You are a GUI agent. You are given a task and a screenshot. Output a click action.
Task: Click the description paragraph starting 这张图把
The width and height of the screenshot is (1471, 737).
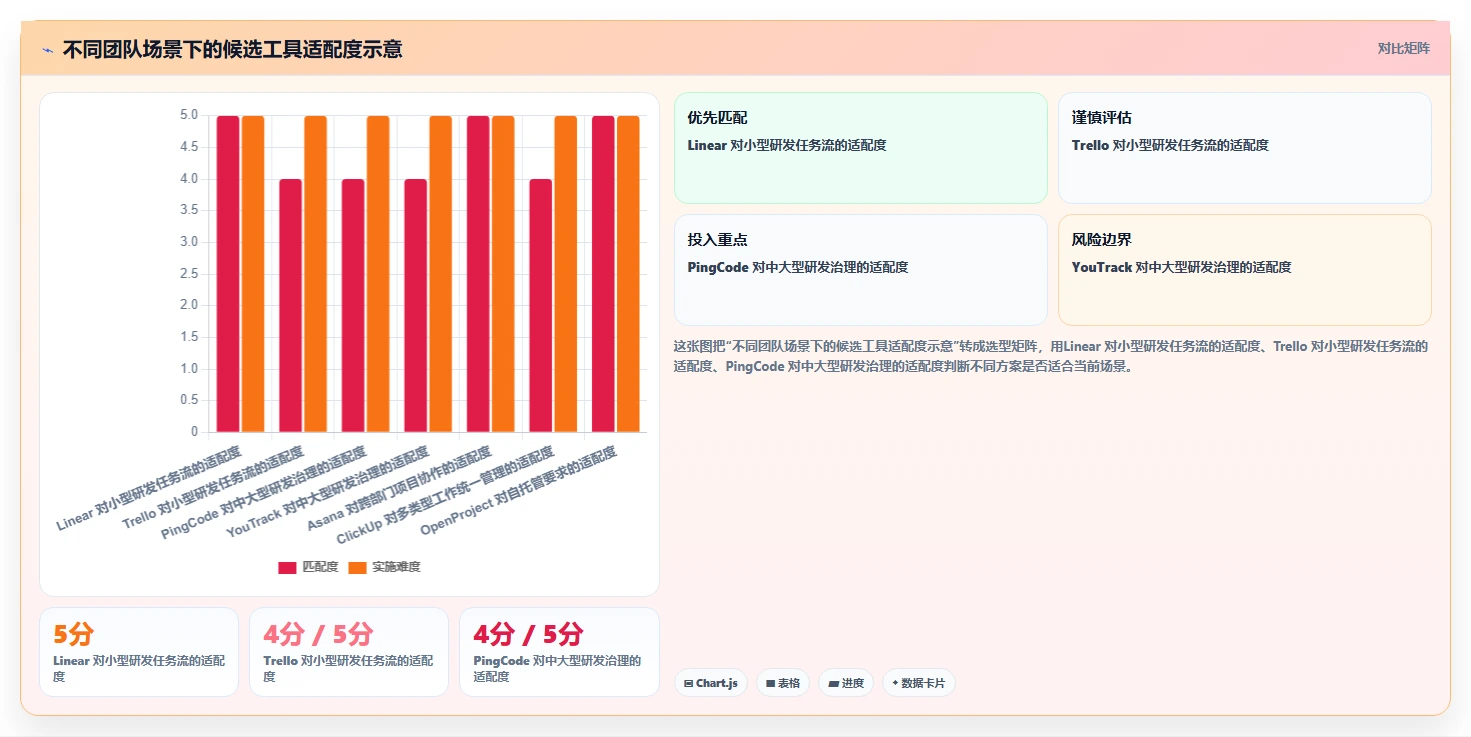click(1052, 356)
